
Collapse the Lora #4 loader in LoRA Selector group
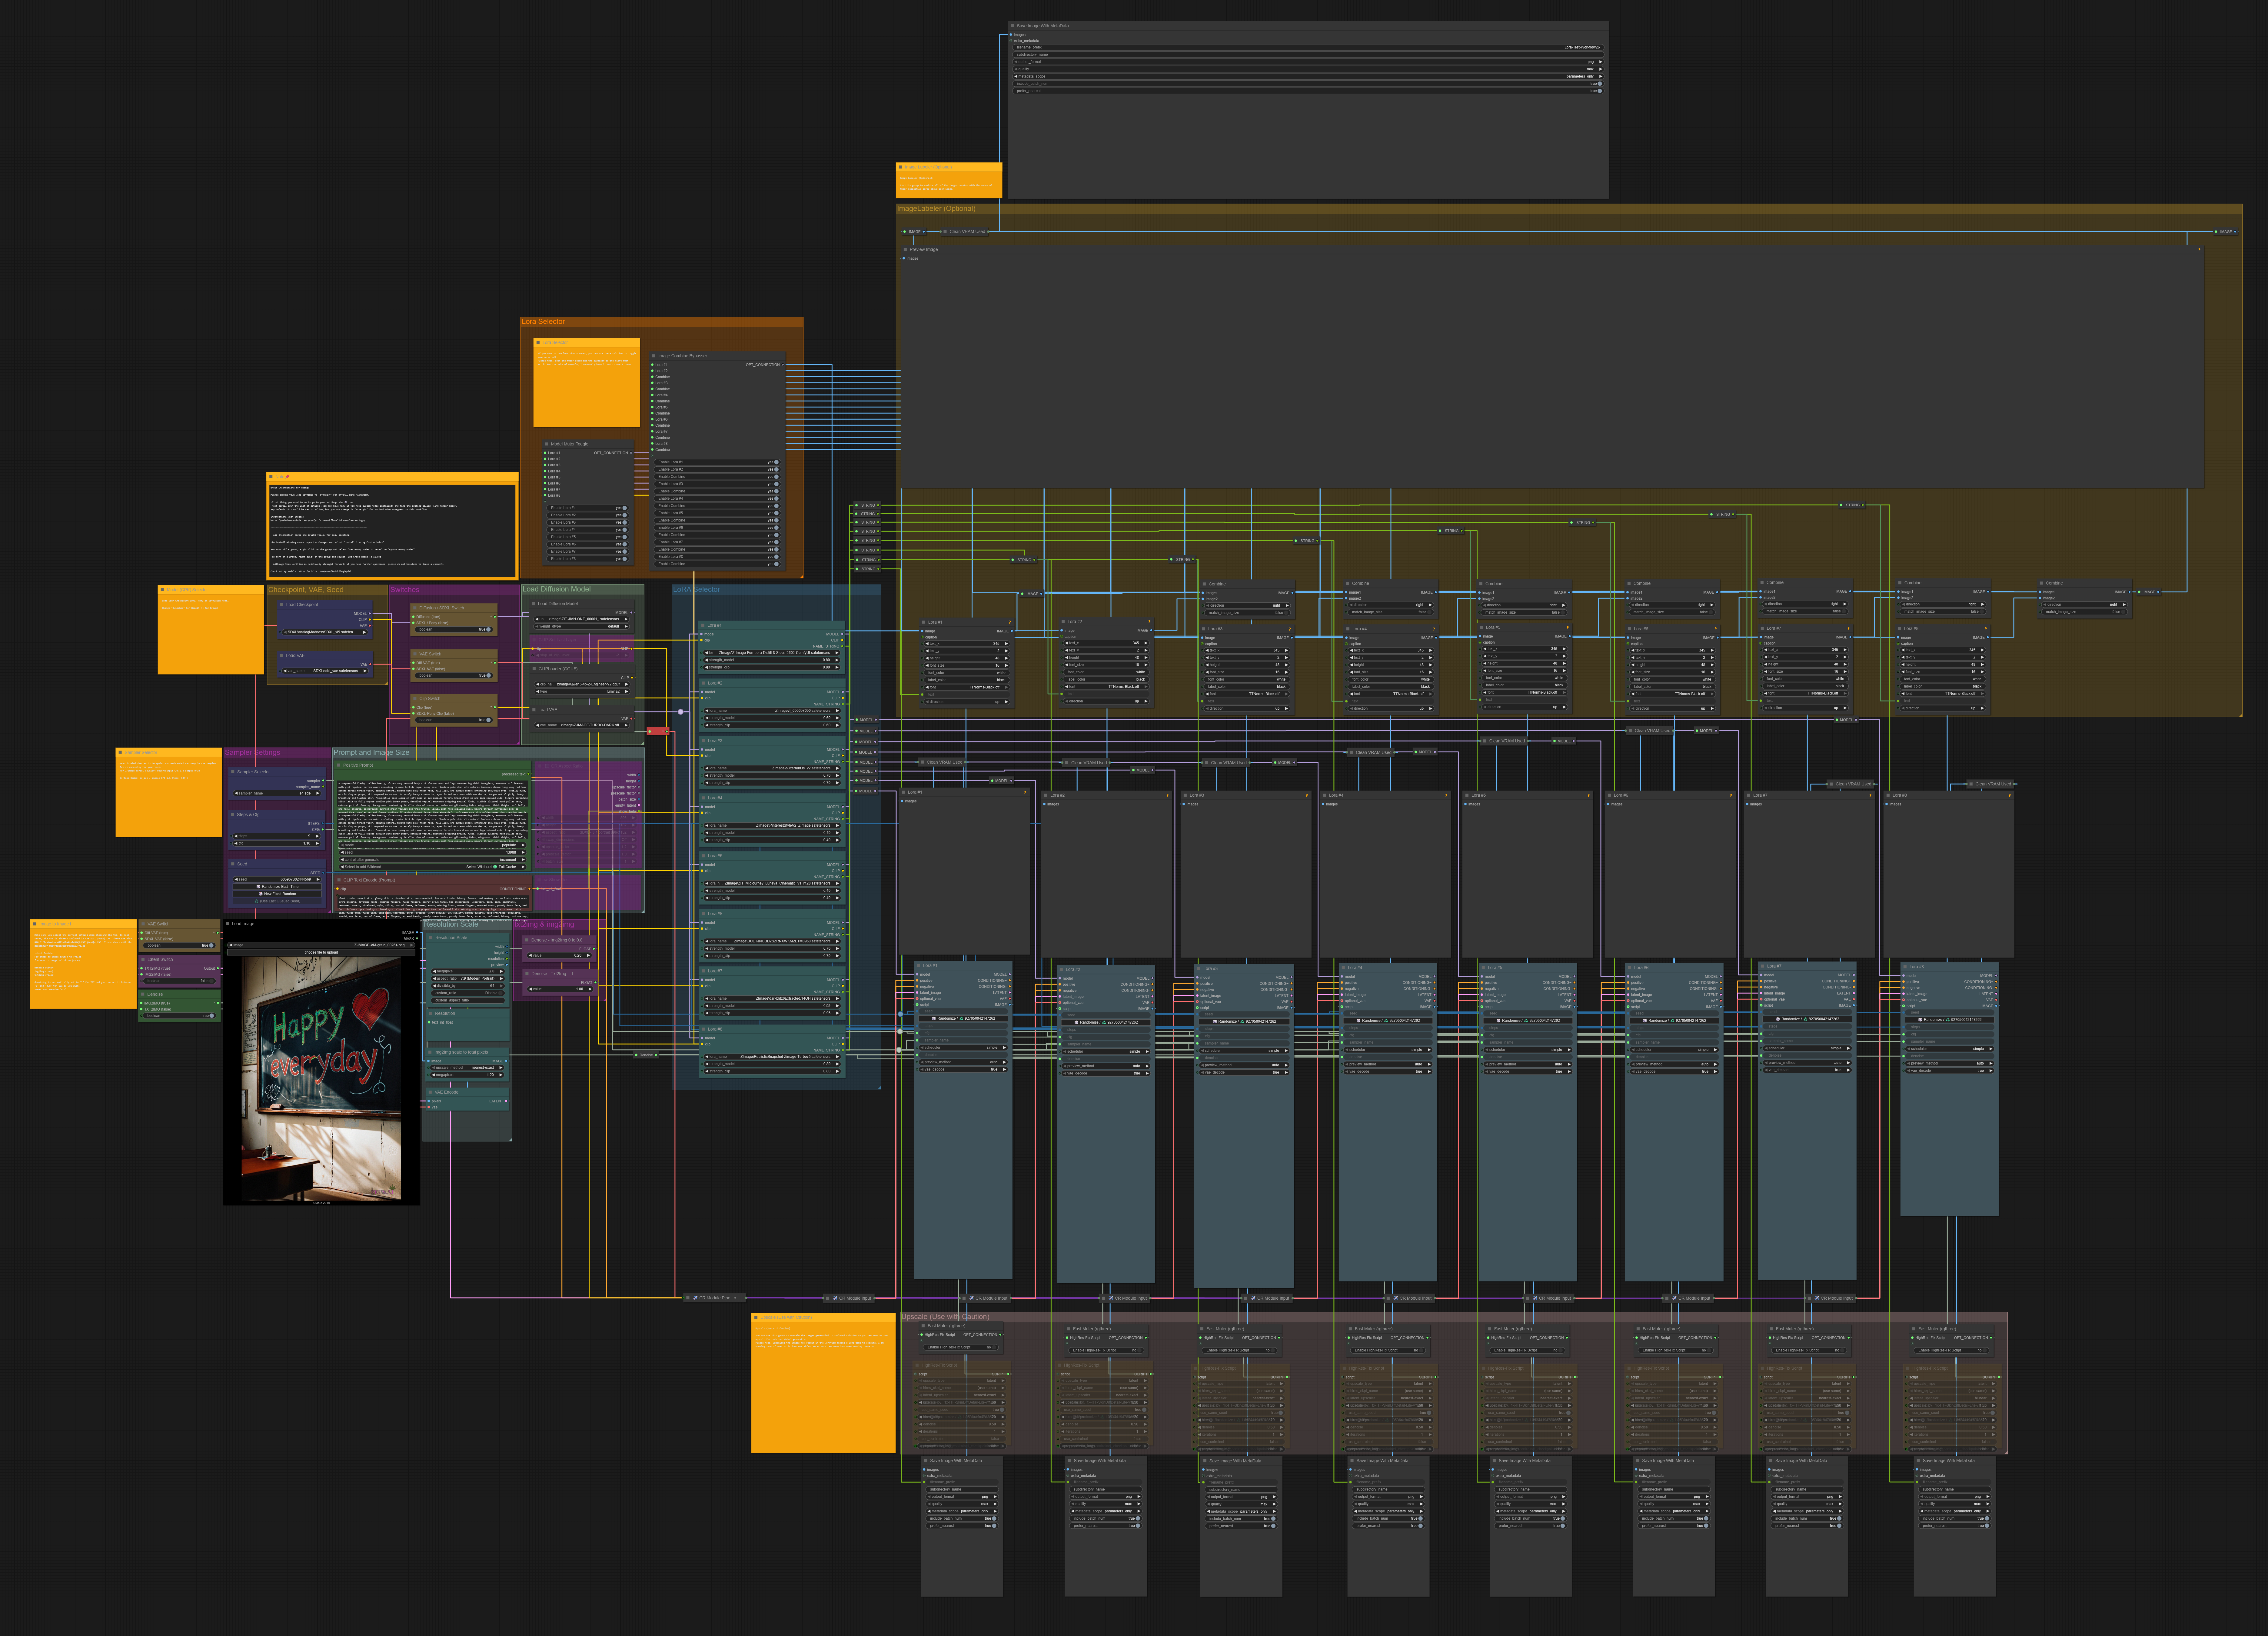[704, 798]
